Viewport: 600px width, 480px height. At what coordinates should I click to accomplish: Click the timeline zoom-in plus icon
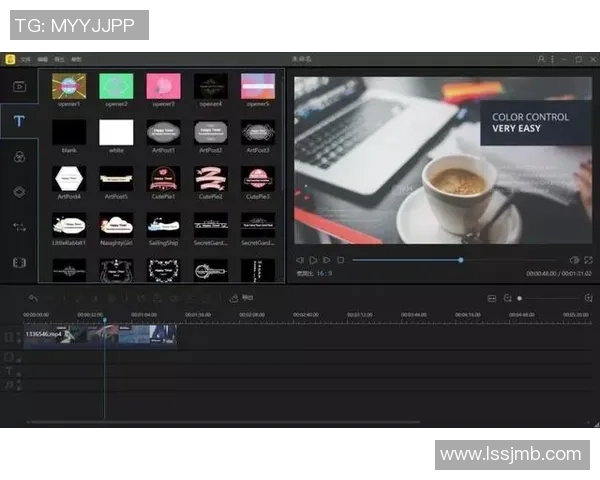coord(588,298)
